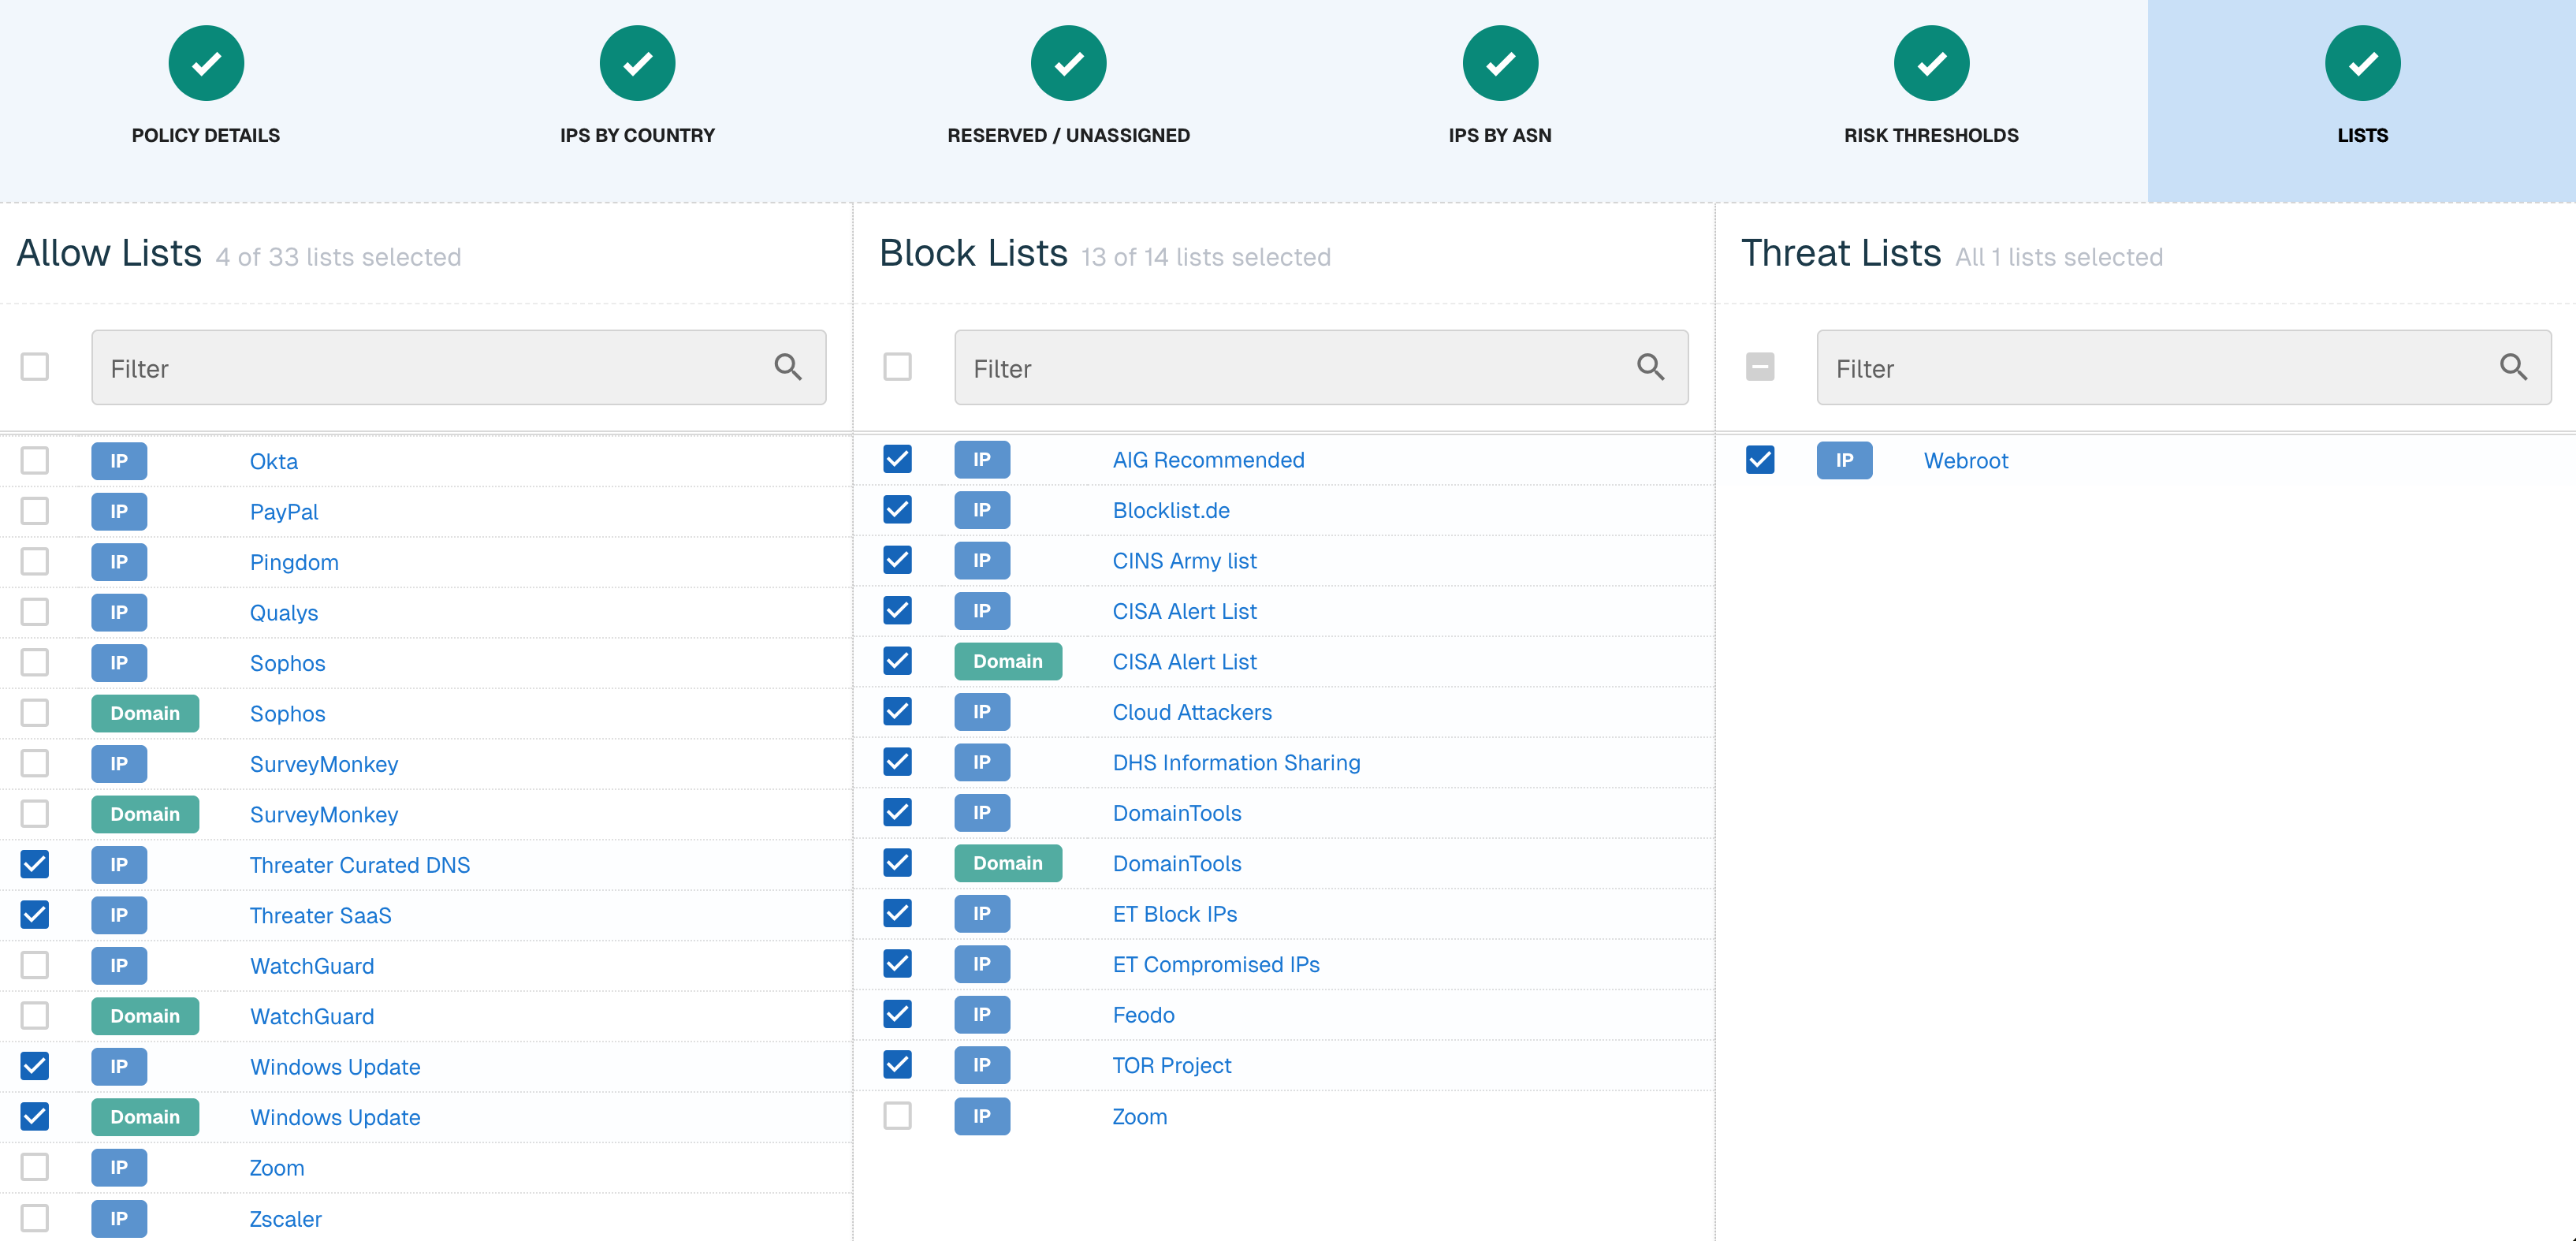Open the ET Compromised IPs link
Viewport: 2576px width, 1241px height.
[1216, 964]
